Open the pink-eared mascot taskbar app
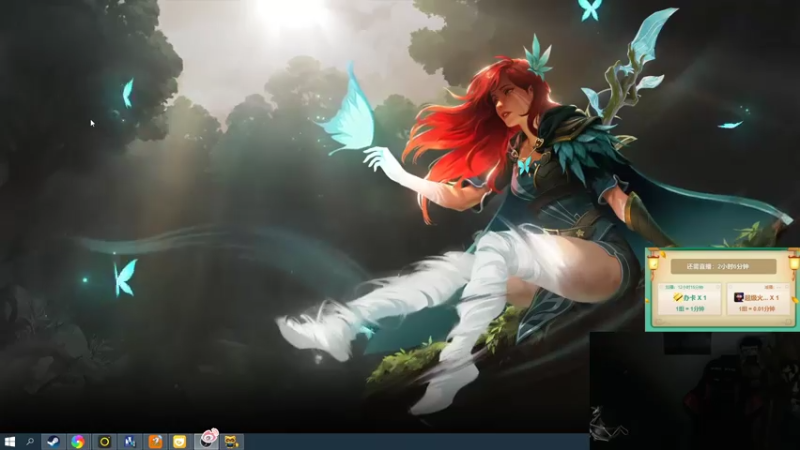This screenshot has width=800, height=450. (207, 439)
